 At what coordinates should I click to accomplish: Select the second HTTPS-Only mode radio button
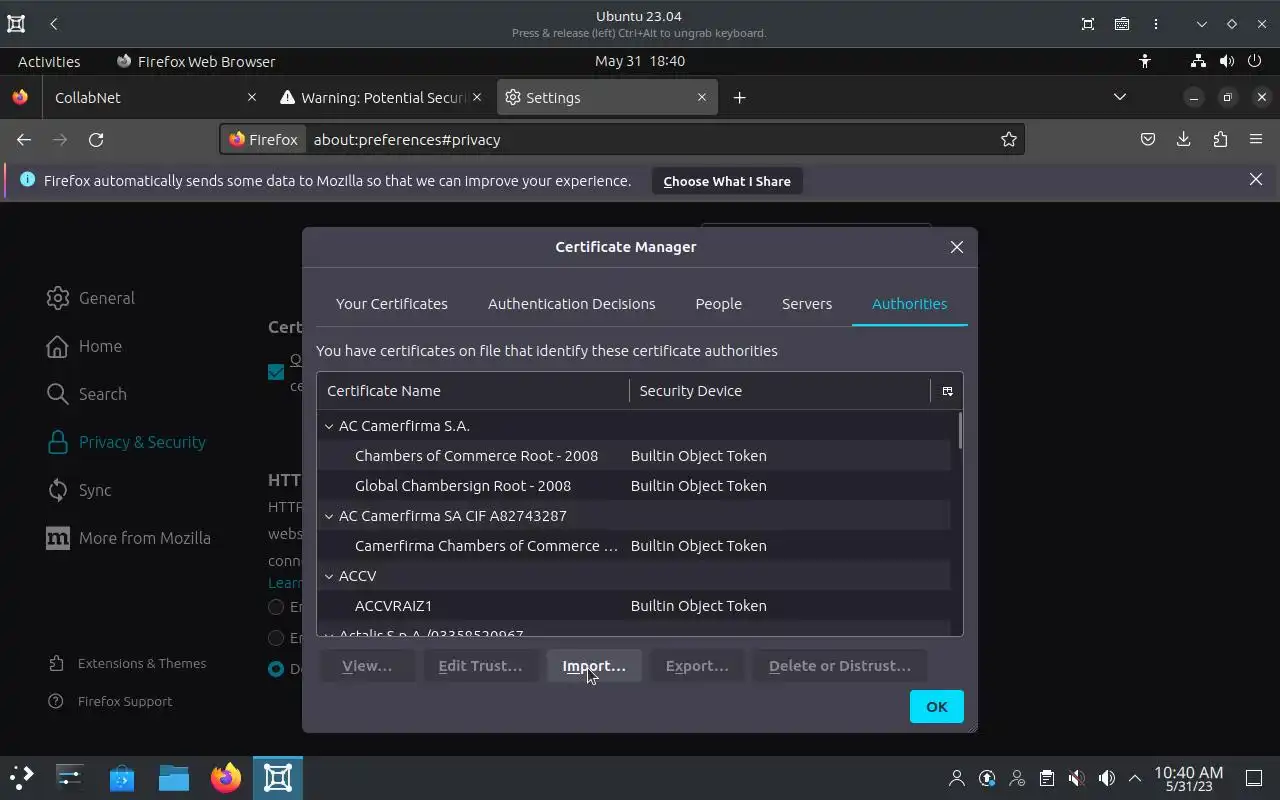coord(276,638)
